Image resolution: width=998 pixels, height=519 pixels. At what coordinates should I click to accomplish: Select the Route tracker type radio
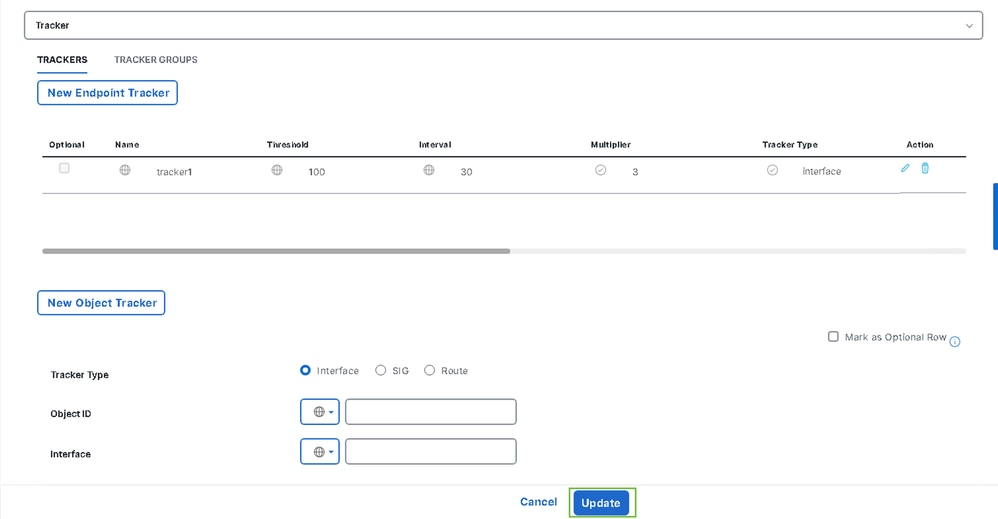coord(430,370)
